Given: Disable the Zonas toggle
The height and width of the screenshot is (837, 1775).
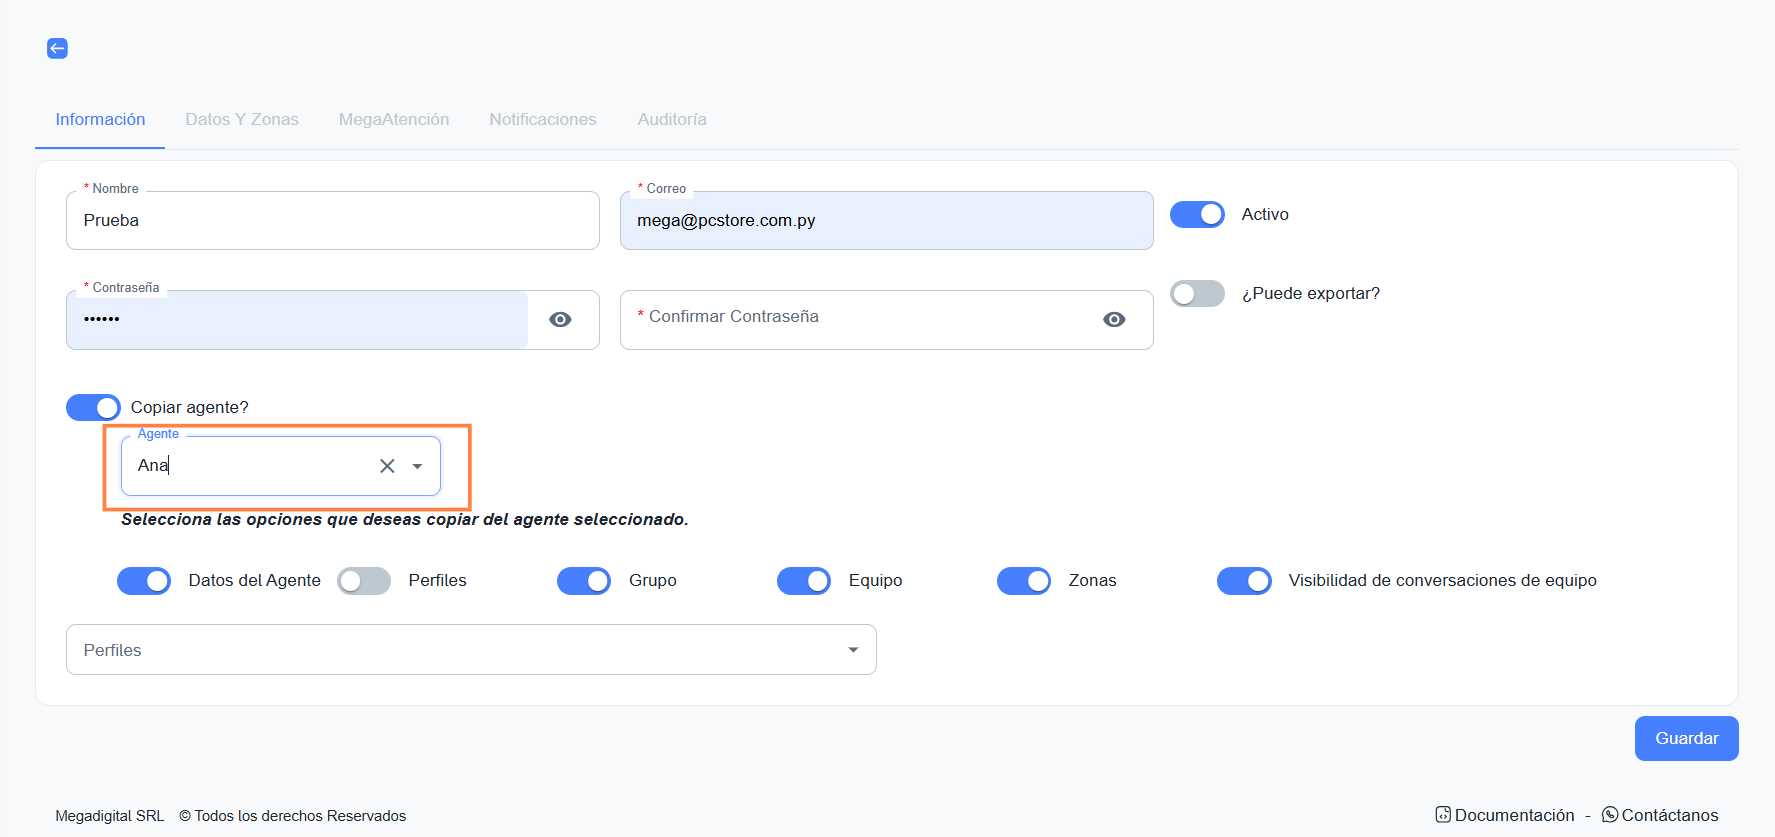Looking at the screenshot, I should (x=1024, y=581).
